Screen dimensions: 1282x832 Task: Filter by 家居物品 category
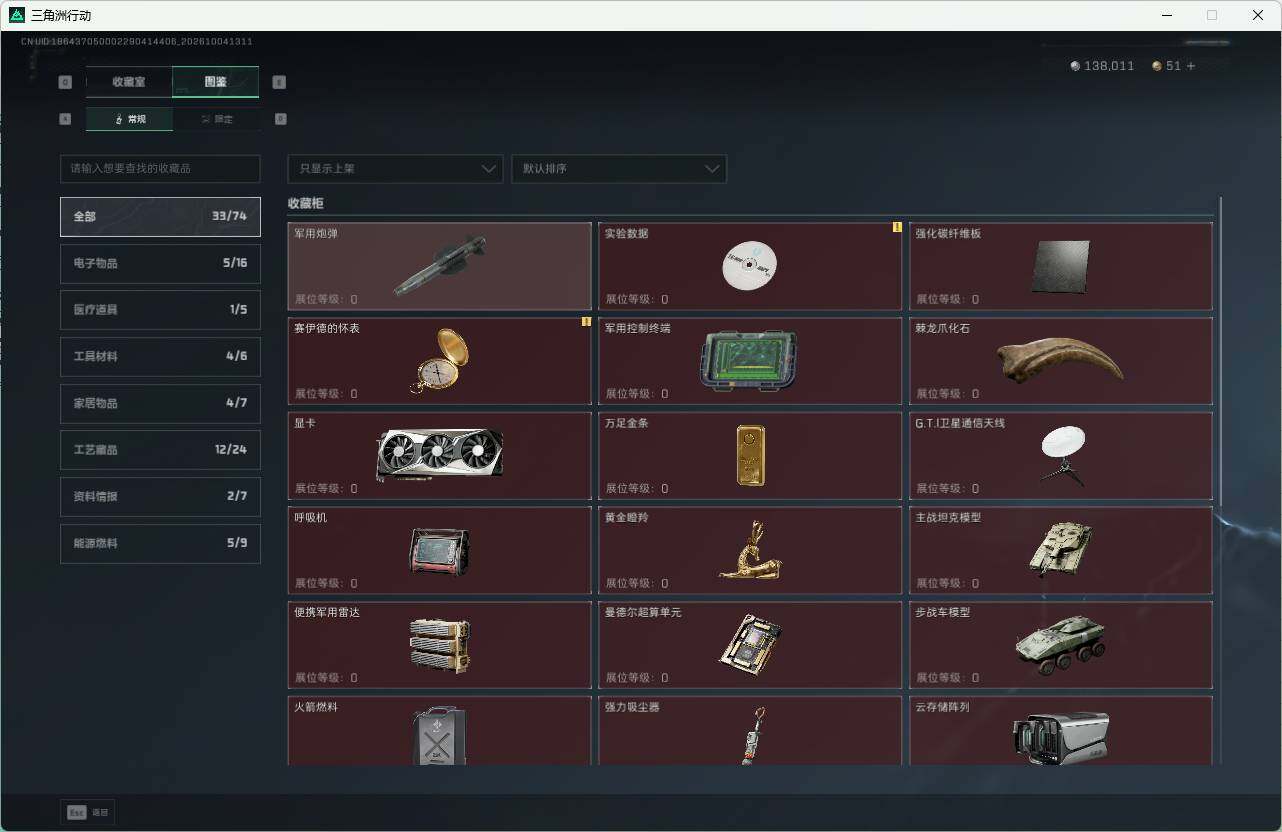[160, 404]
